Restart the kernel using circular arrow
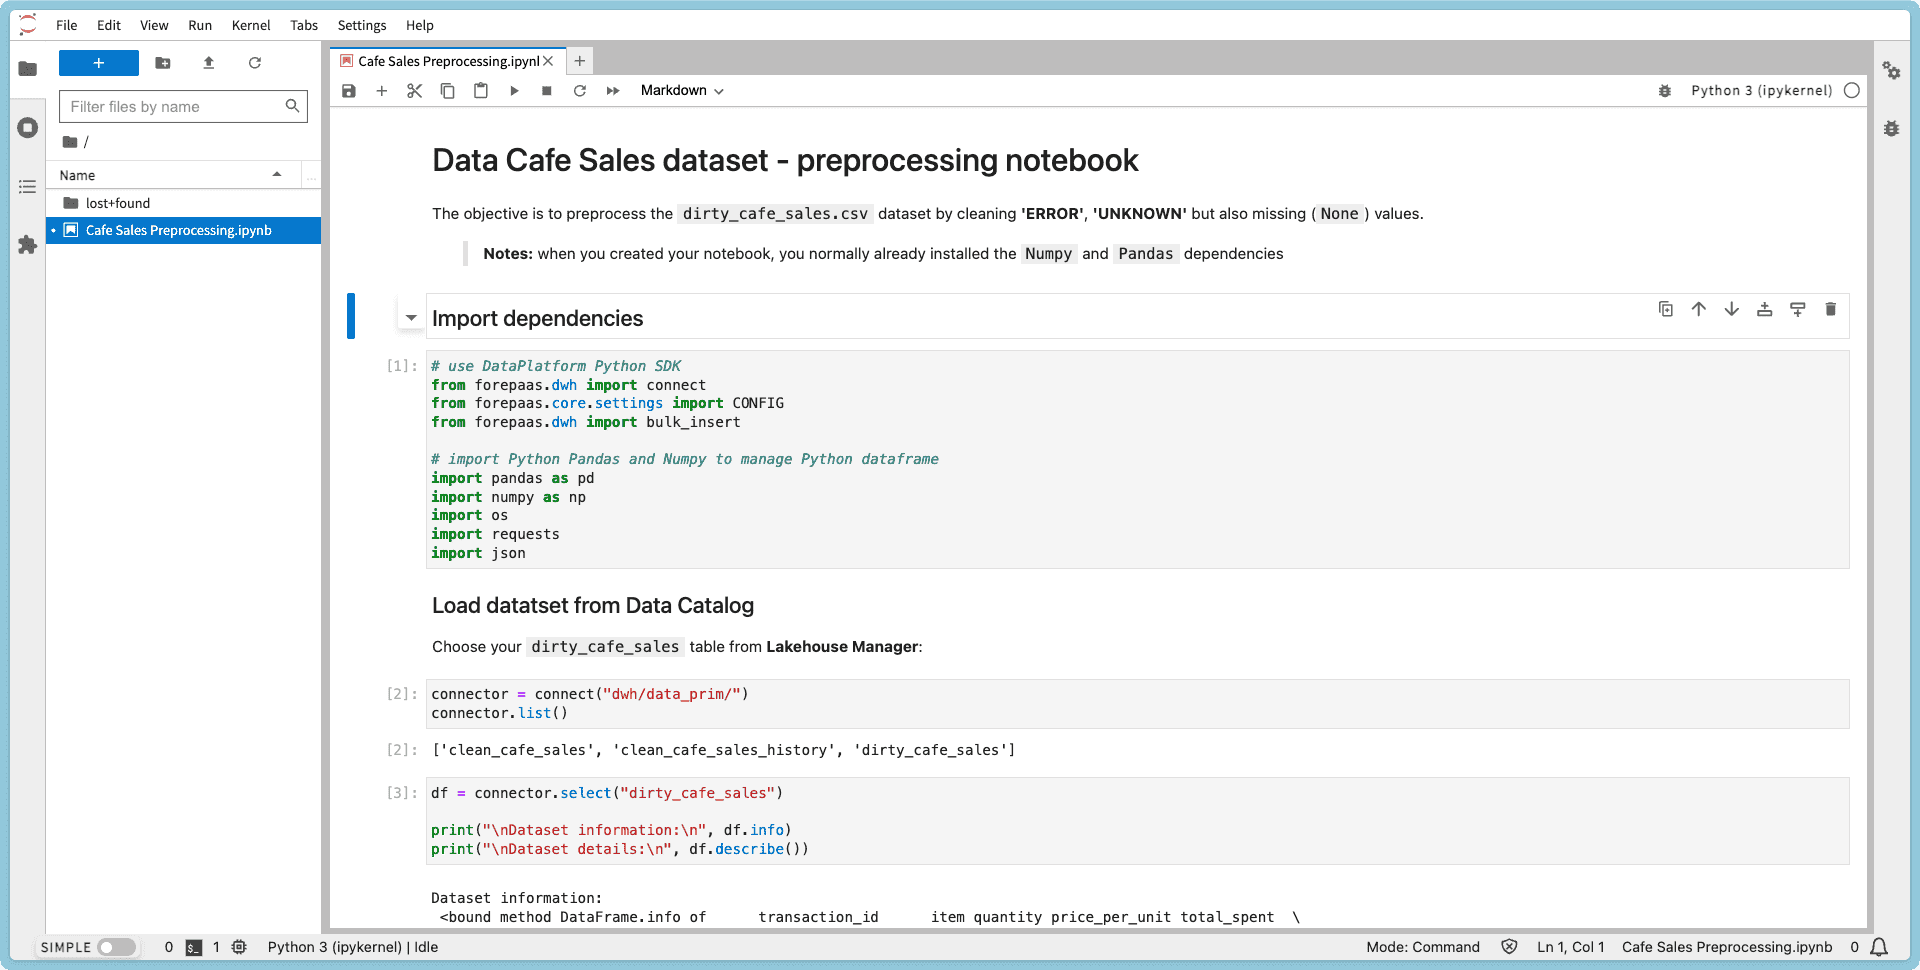Image resolution: width=1920 pixels, height=970 pixels. click(580, 91)
